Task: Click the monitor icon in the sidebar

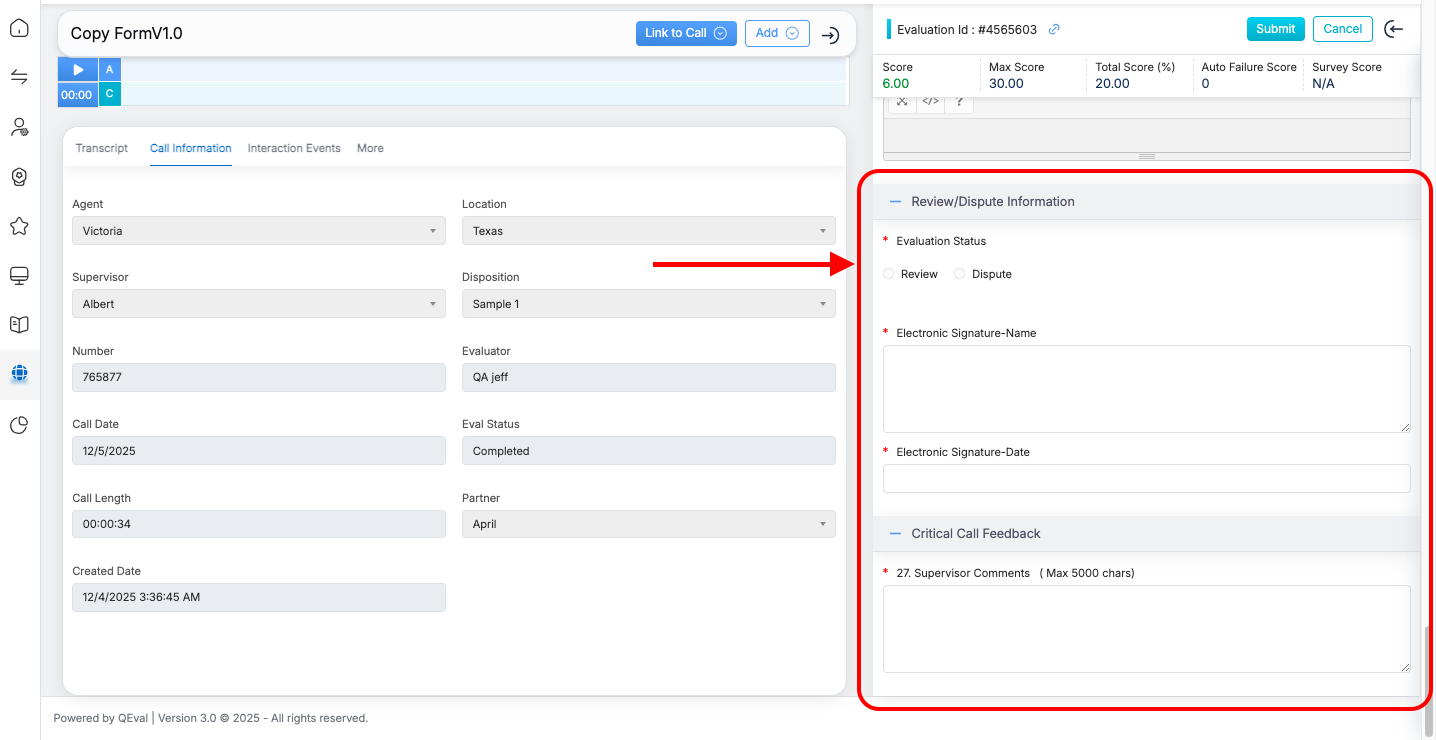Action: (19, 275)
